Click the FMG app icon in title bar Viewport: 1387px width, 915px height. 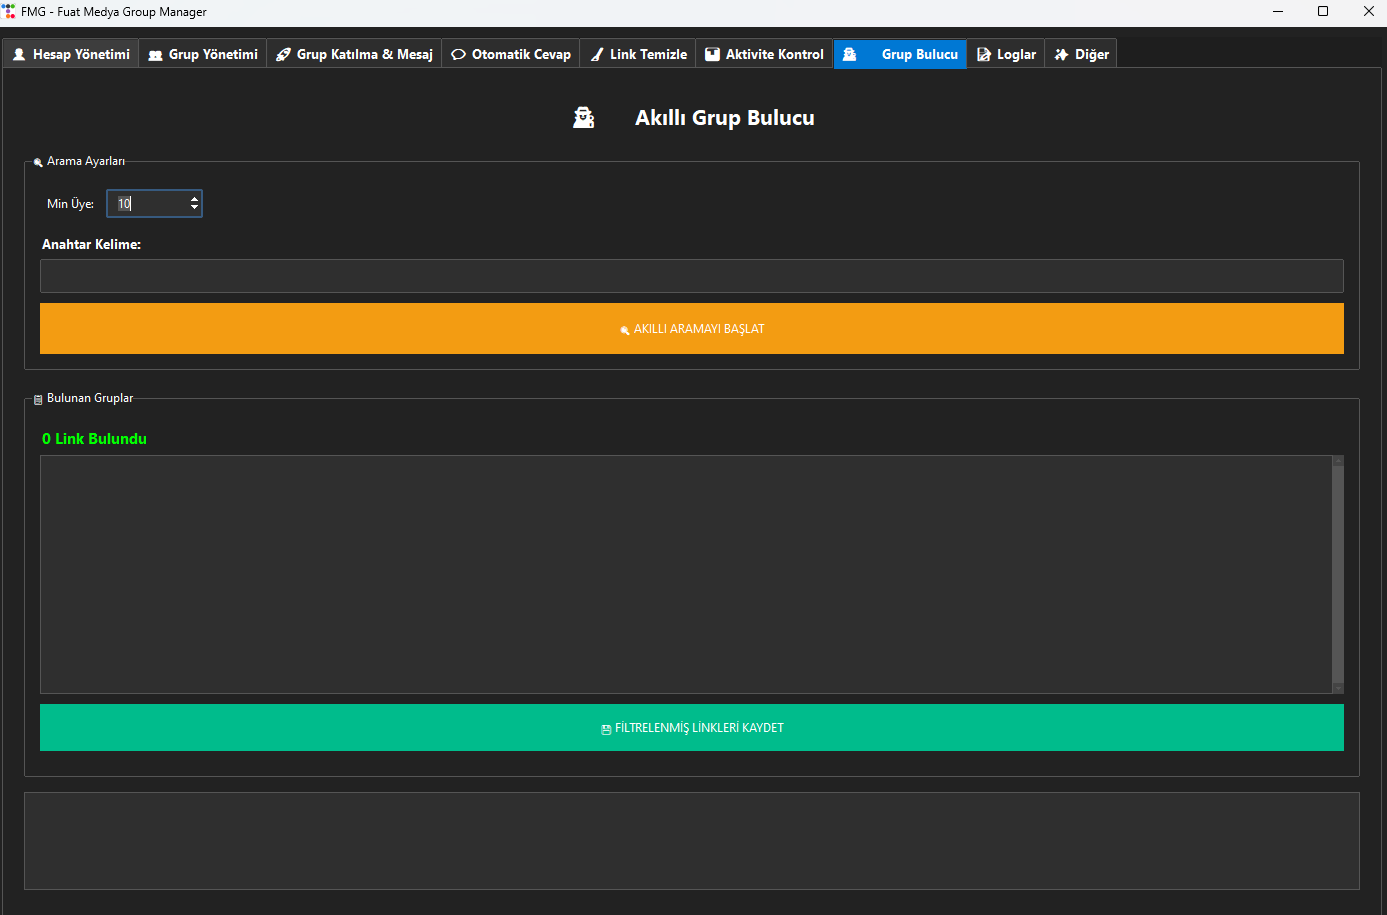[x=9, y=11]
